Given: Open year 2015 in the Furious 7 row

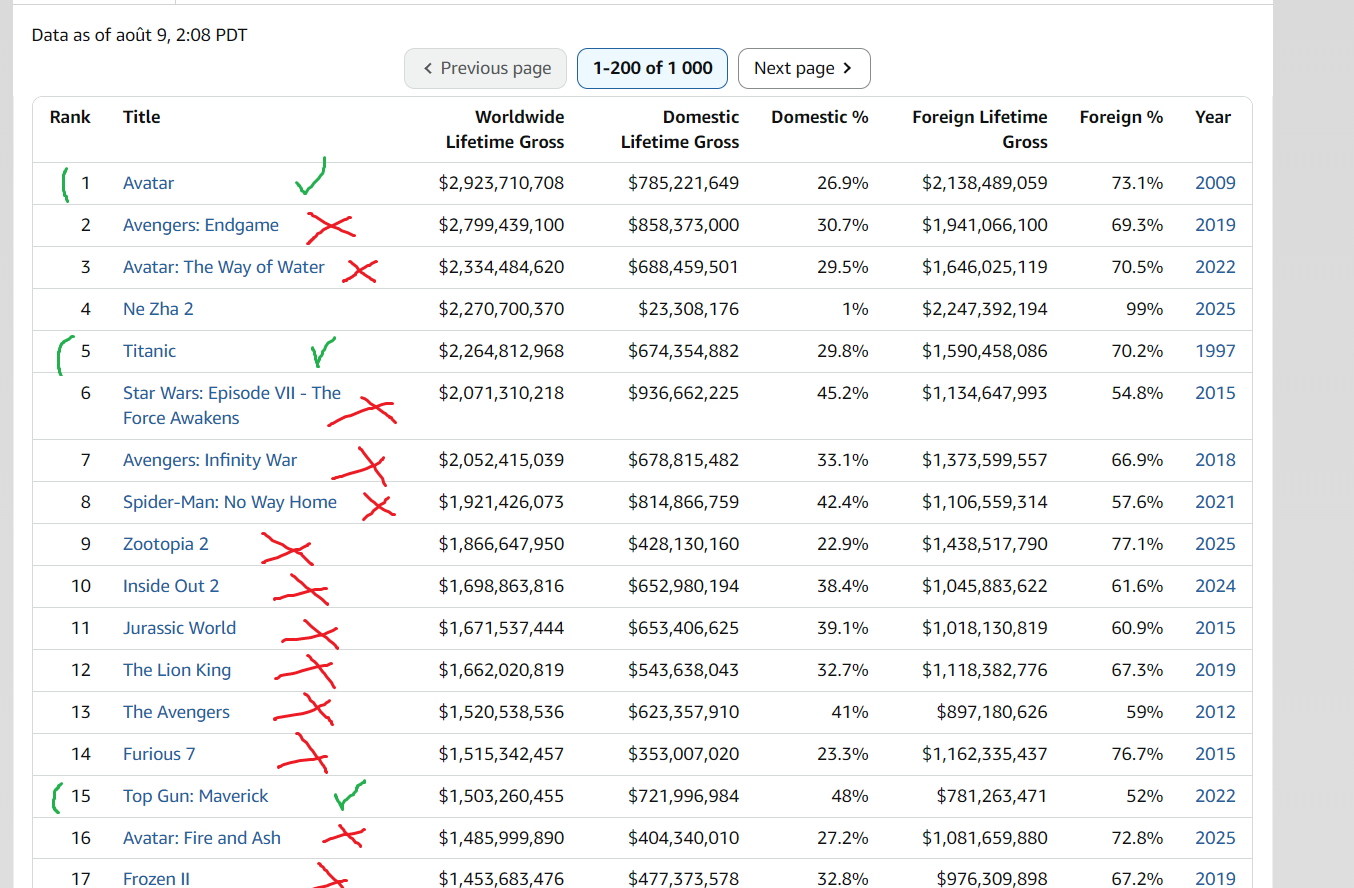Looking at the screenshot, I should pyautogui.click(x=1215, y=754).
